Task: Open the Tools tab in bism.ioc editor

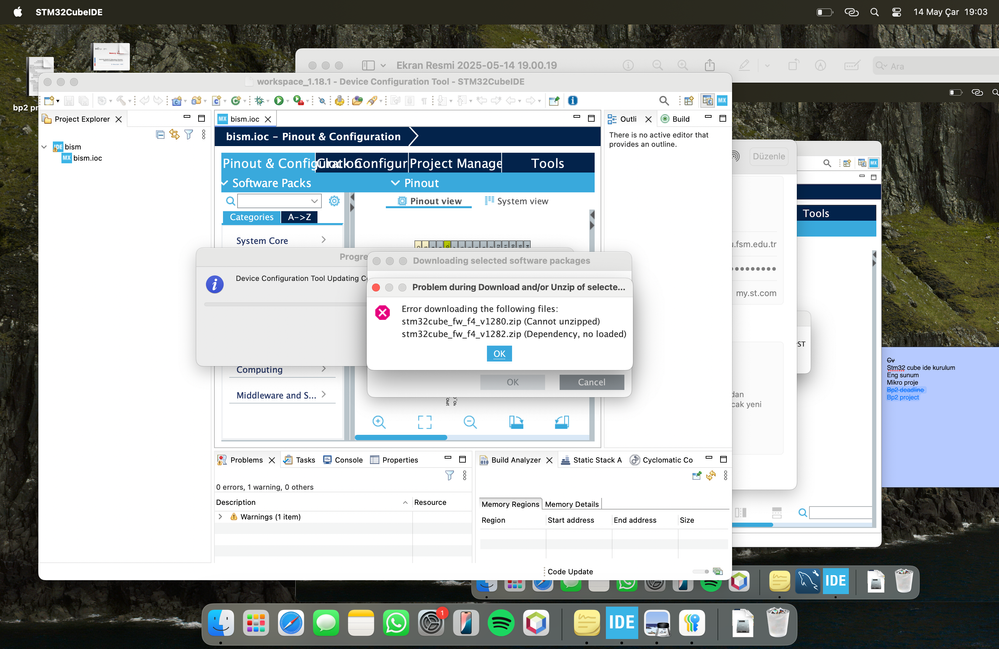Action: (x=548, y=164)
